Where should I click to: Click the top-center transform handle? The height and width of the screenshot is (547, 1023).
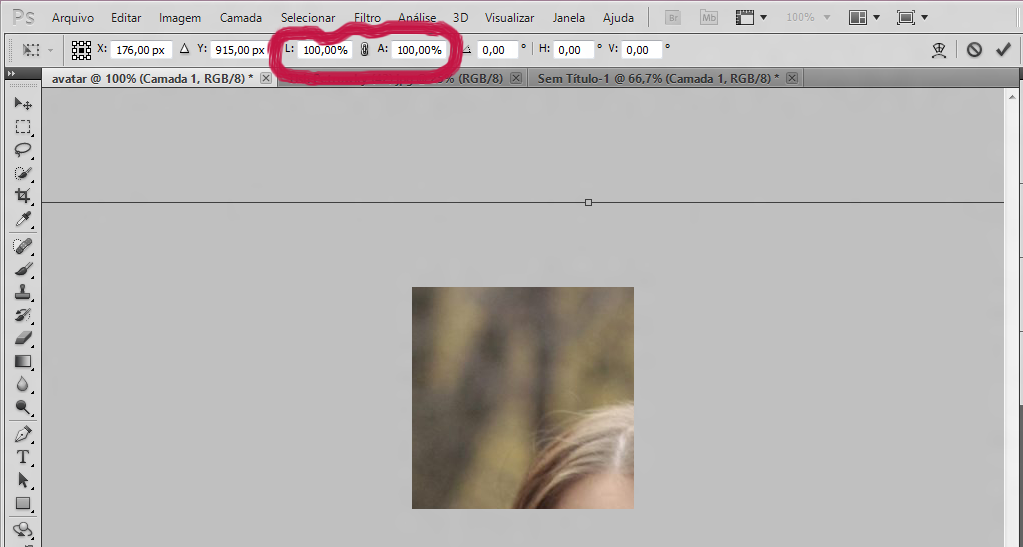(588, 202)
